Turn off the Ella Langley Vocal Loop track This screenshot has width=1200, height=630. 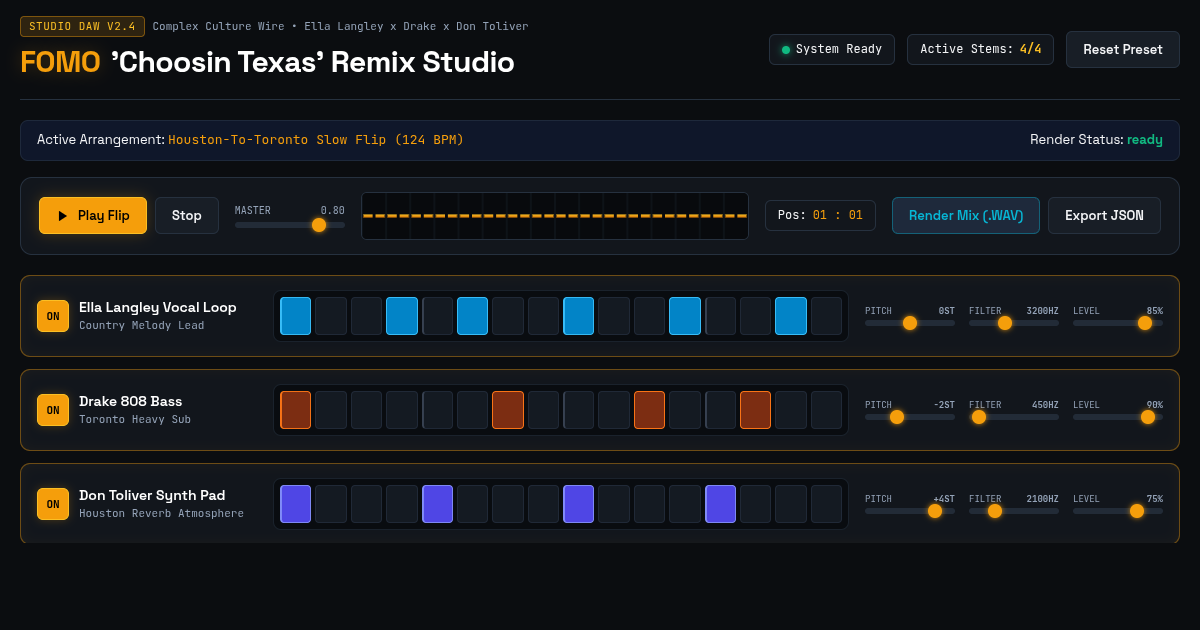[53, 316]
